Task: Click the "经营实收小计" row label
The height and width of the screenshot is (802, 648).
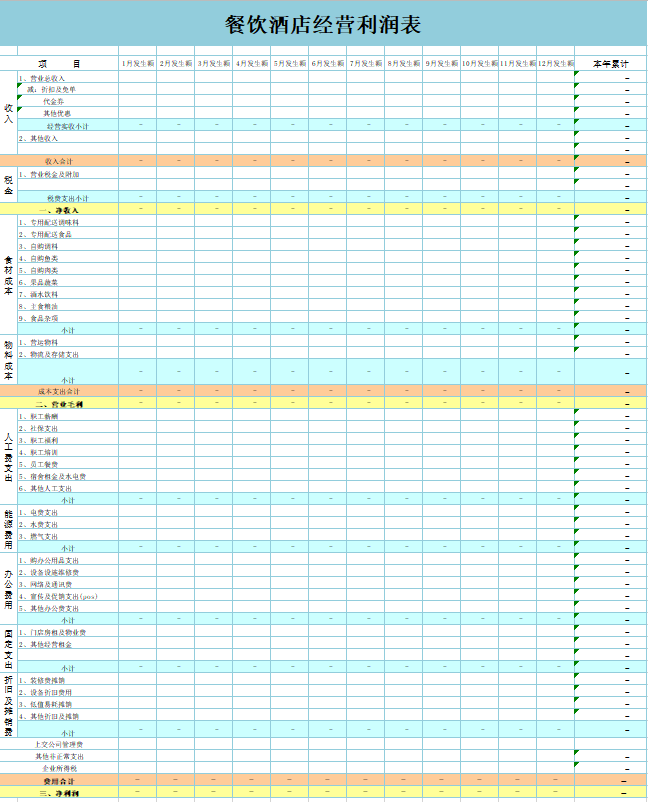Action: pos(68,126)
